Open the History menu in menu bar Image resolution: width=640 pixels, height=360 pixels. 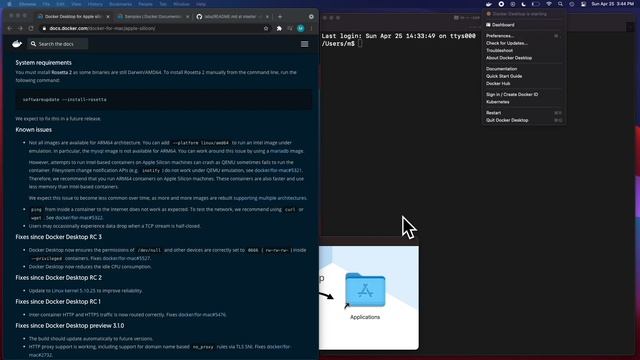point(95,4)
